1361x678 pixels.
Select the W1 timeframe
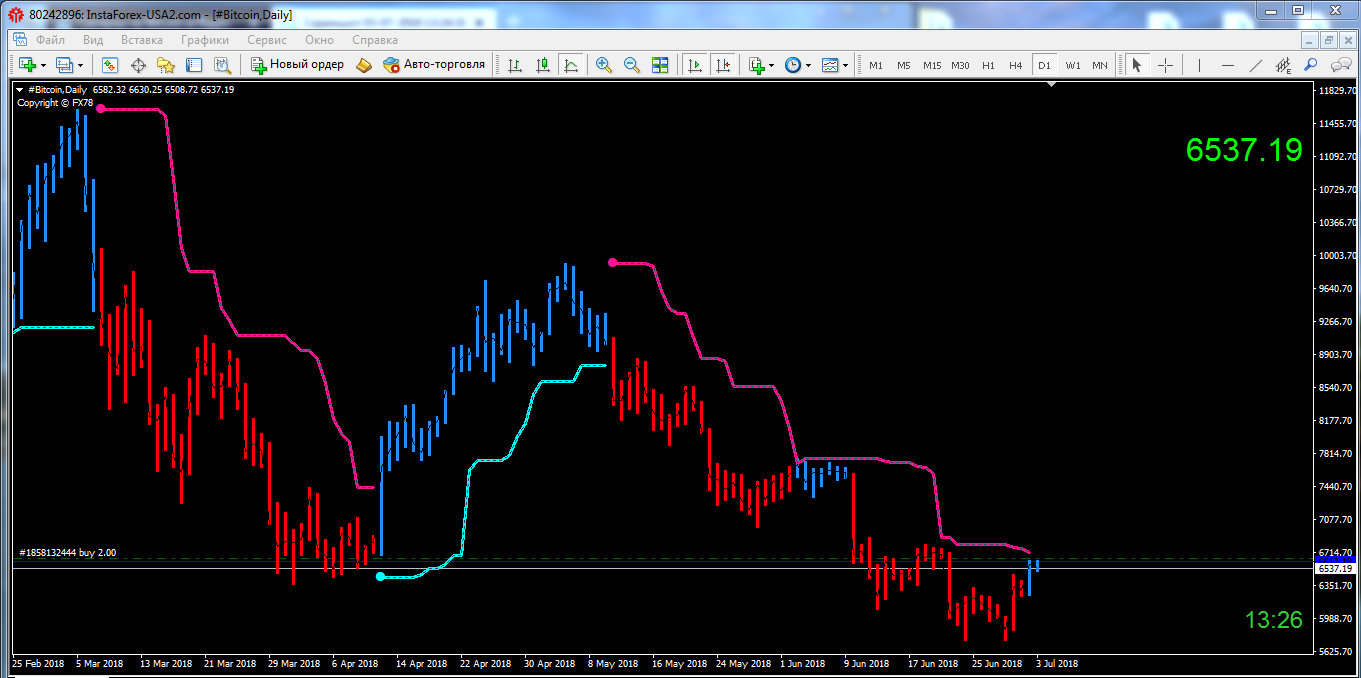1073,65
